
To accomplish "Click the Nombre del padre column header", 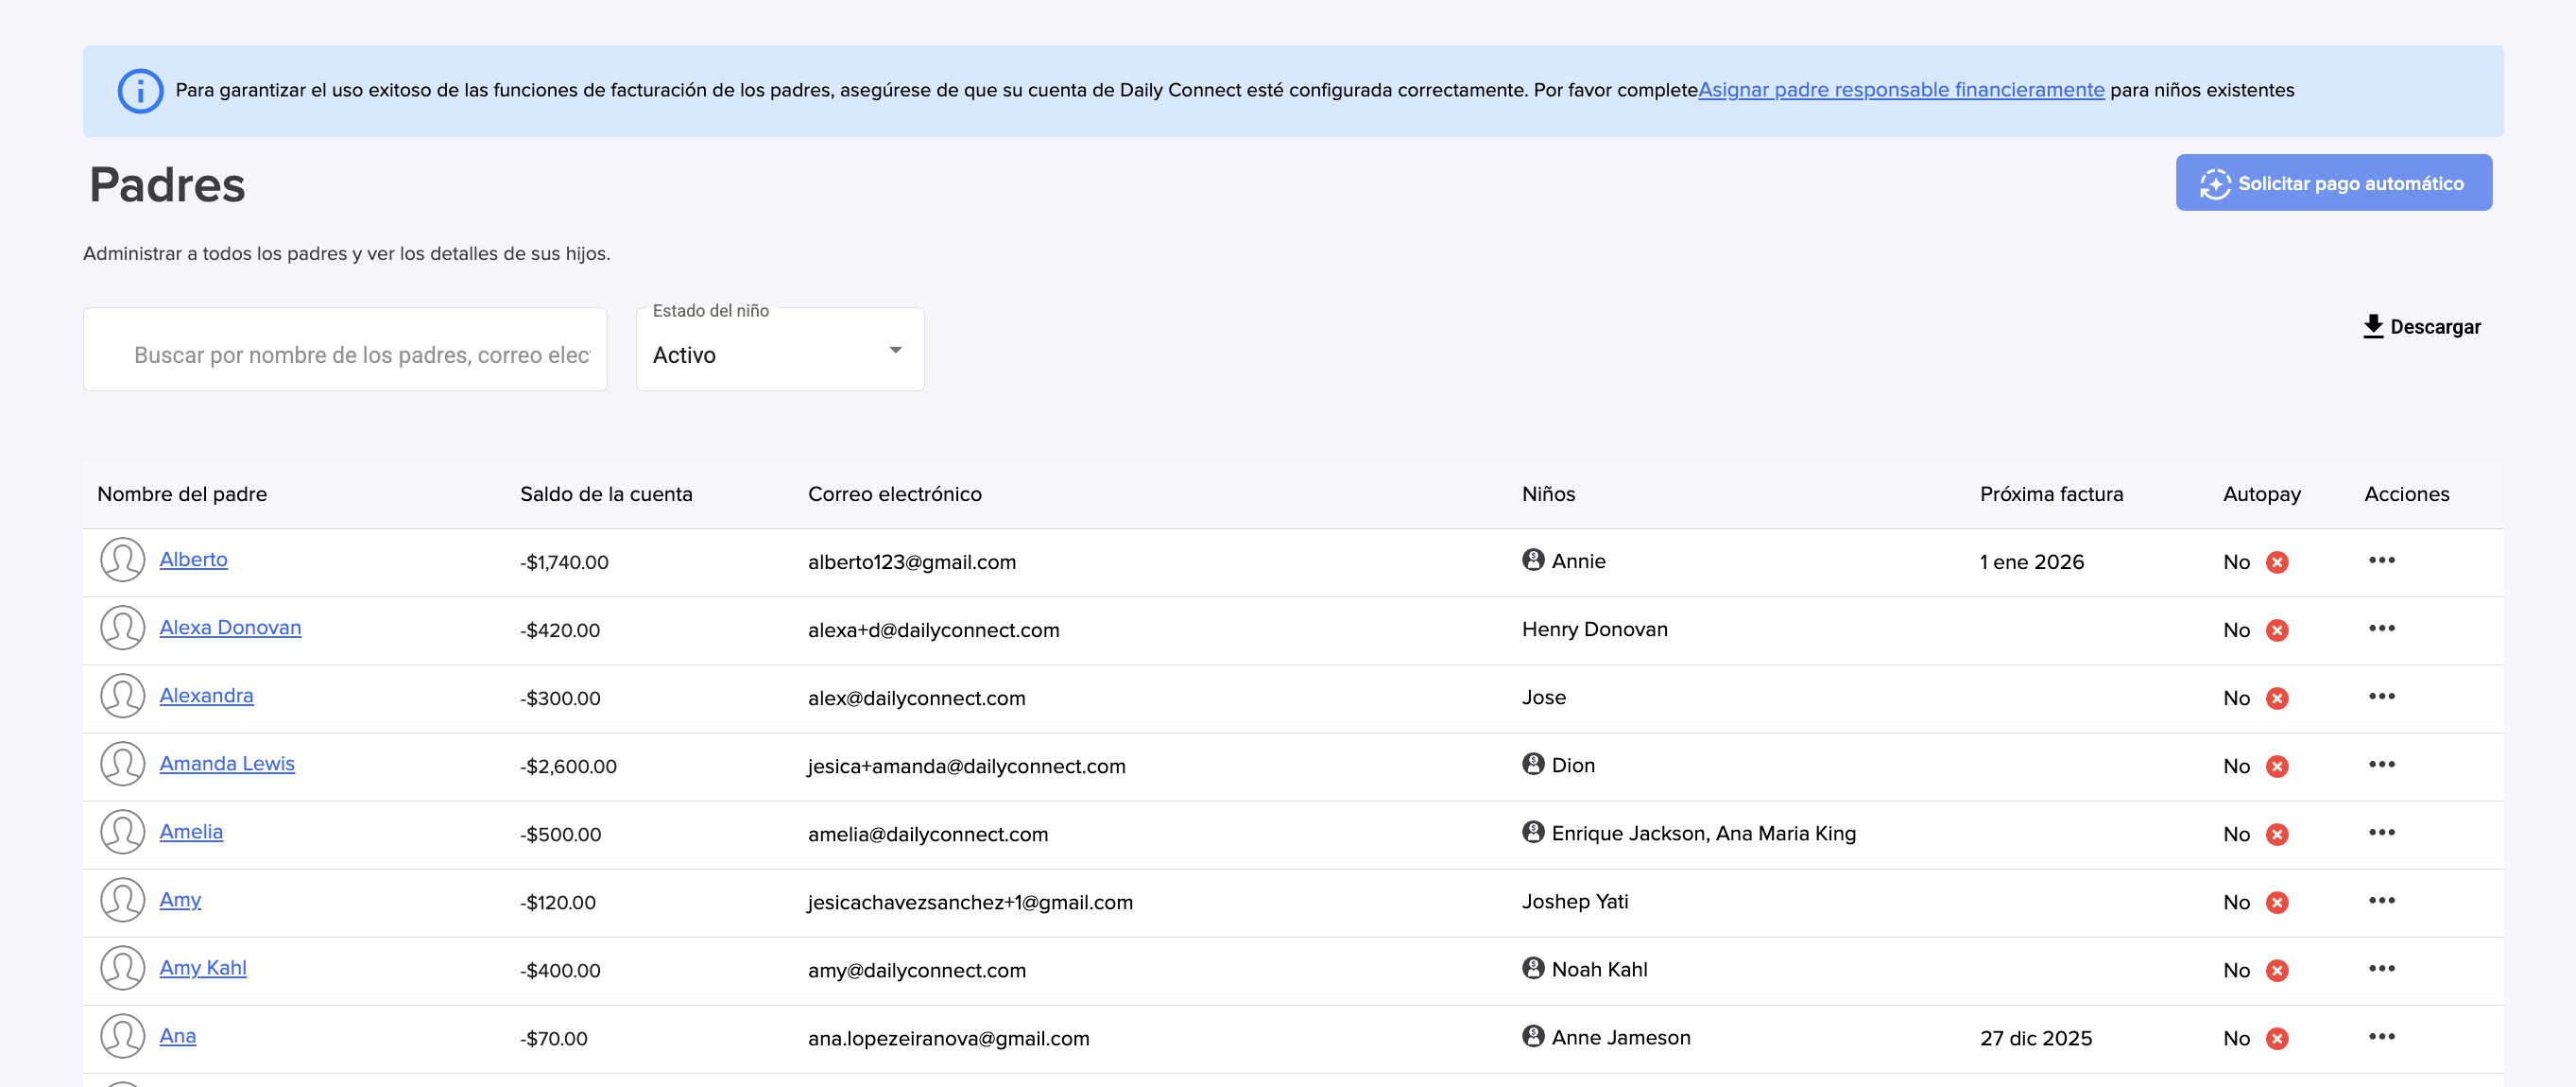I will 182,494.
